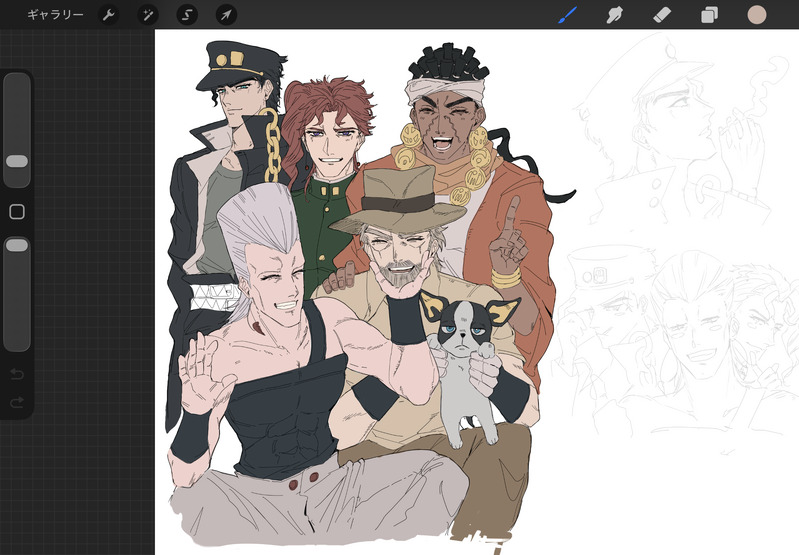Open the active color swatch
799x555 pixels.
tap(757, 15)
